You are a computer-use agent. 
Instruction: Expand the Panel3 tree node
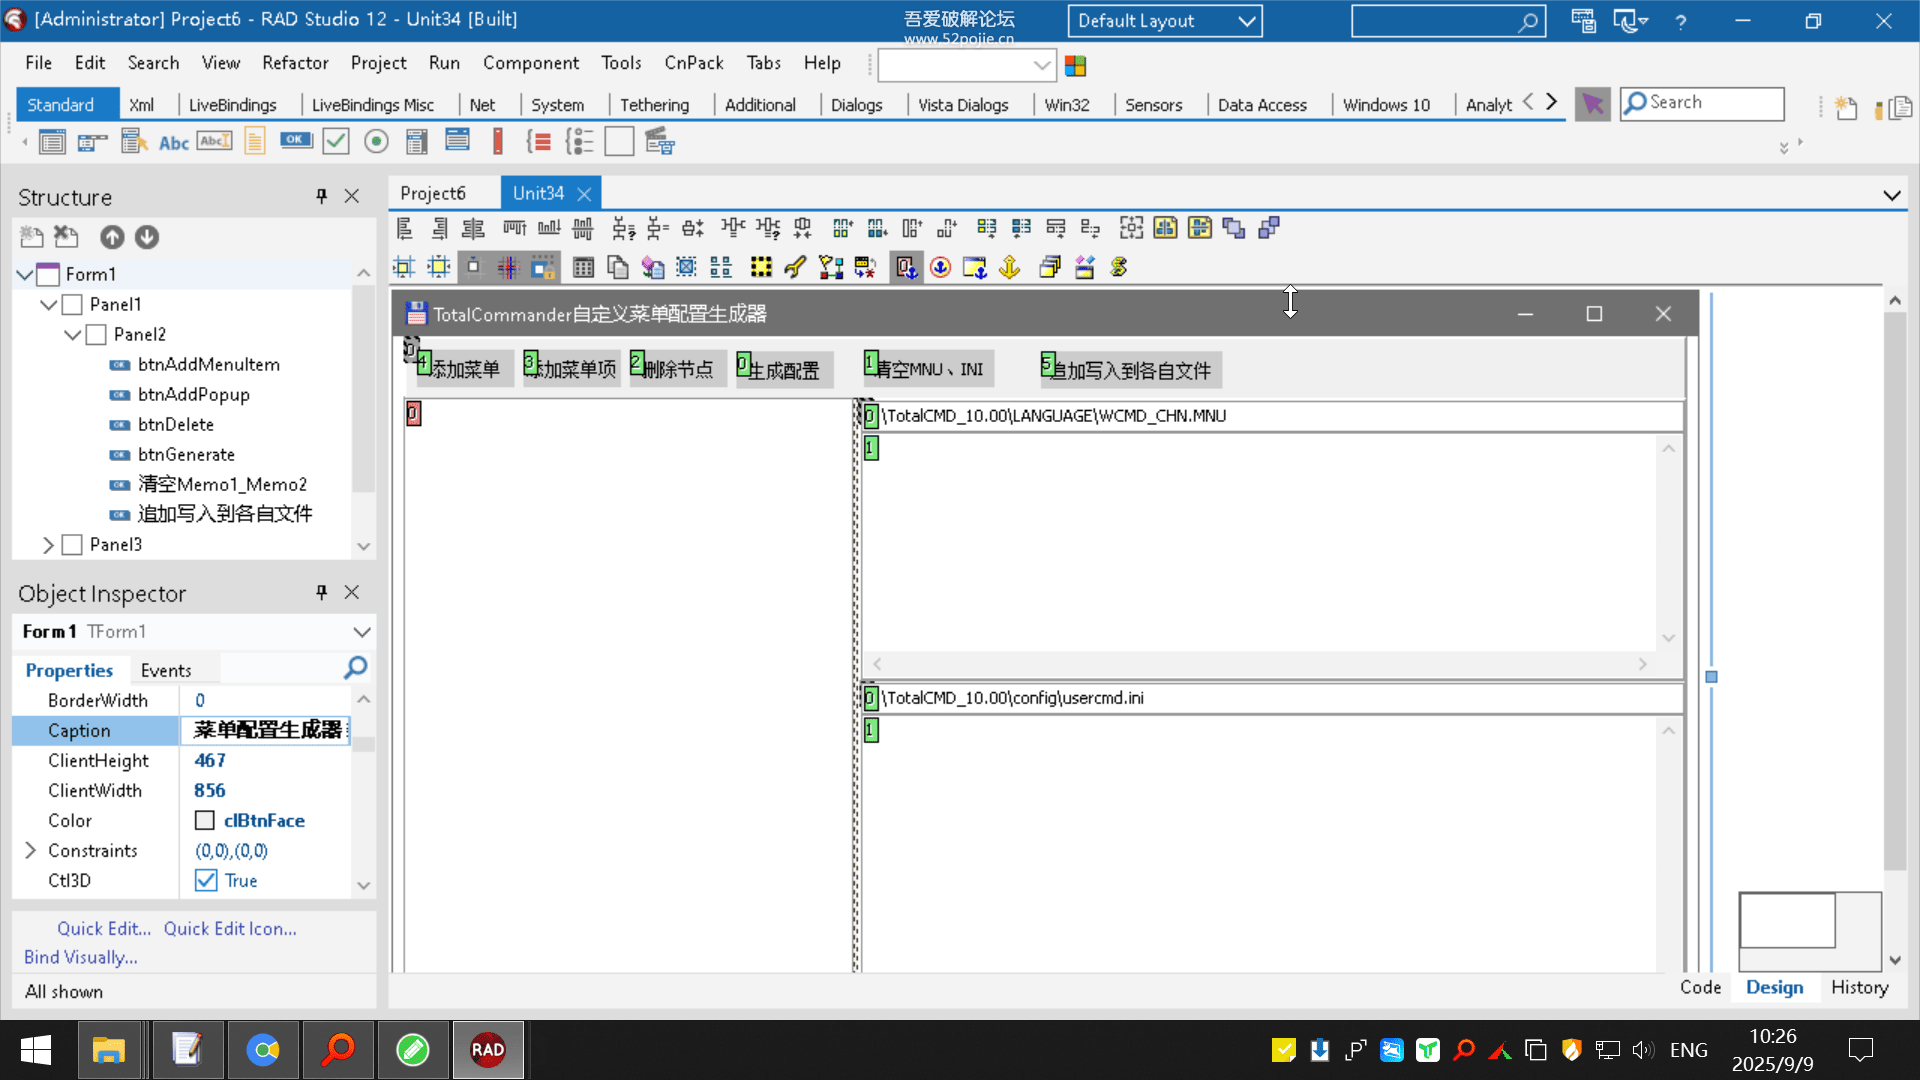pos(48,544)
